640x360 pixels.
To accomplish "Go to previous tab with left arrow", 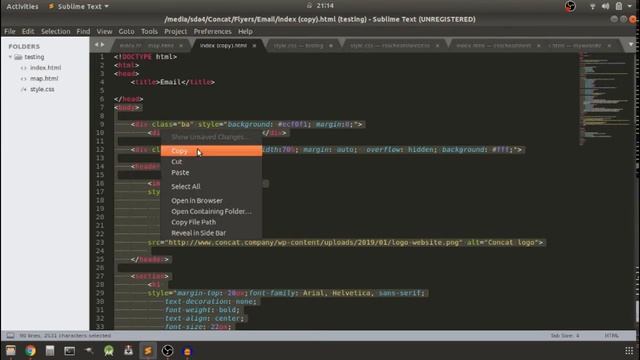I will tap(97, 45).
